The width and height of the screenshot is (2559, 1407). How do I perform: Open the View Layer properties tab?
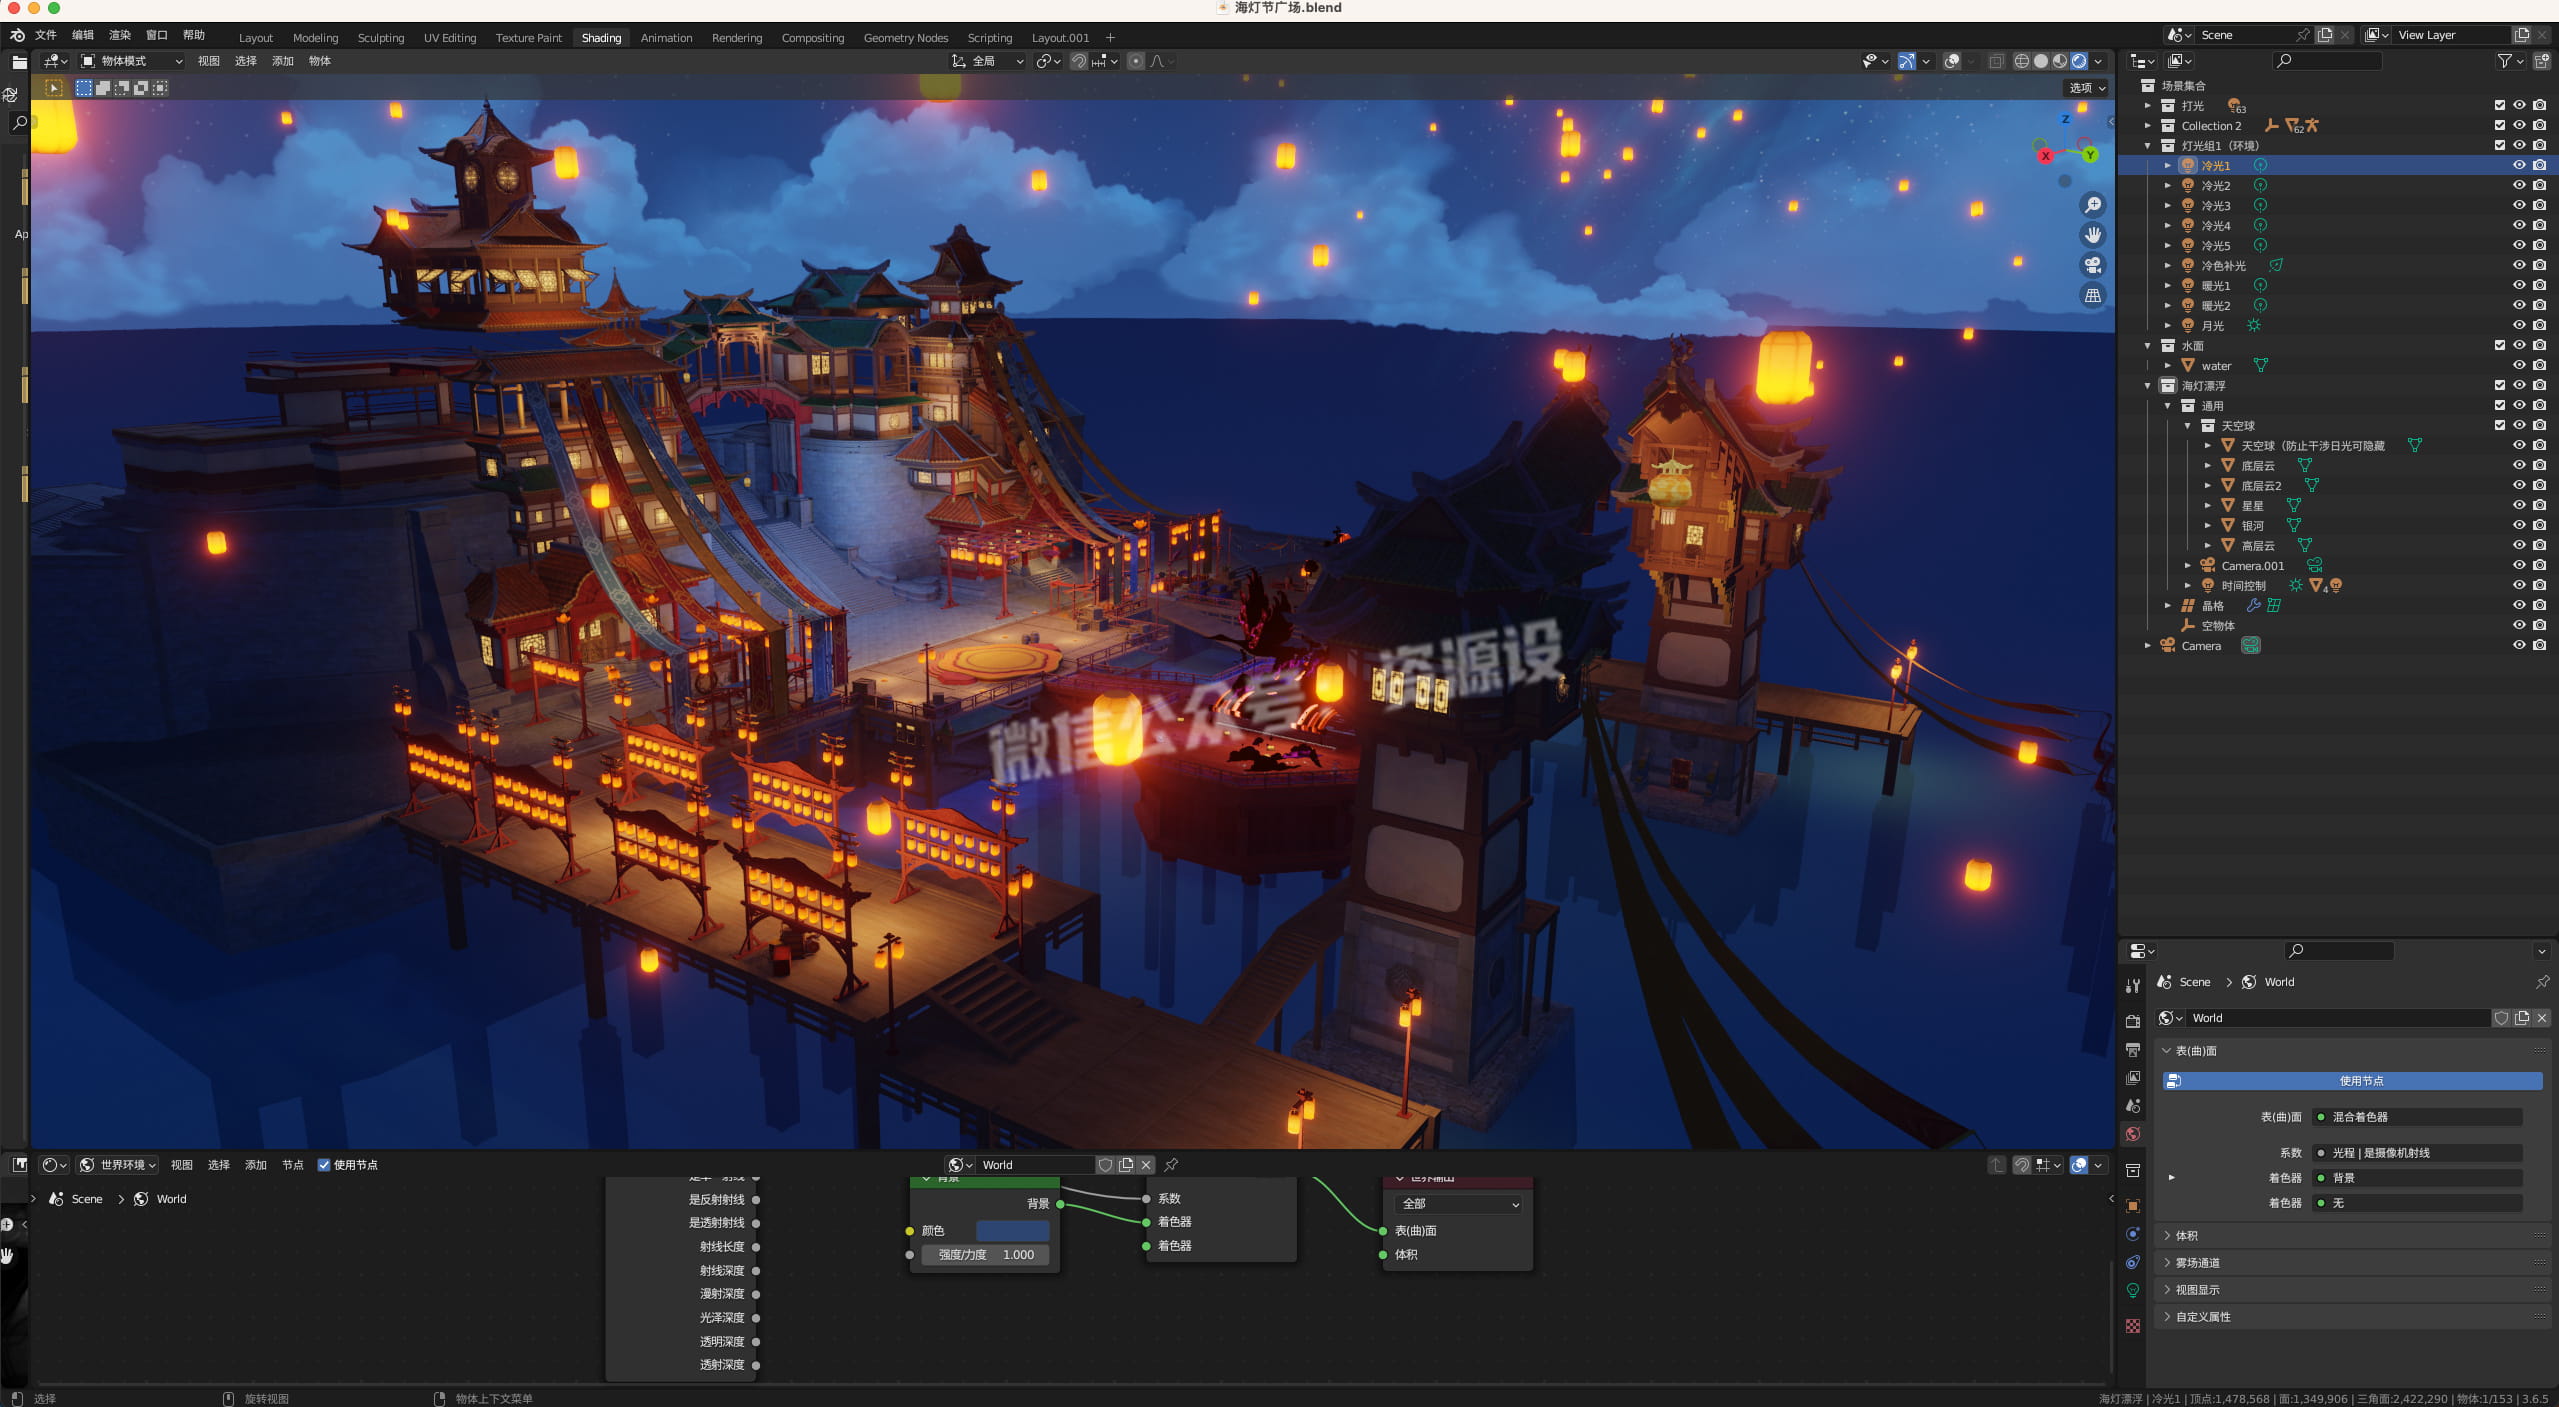2133,1077
